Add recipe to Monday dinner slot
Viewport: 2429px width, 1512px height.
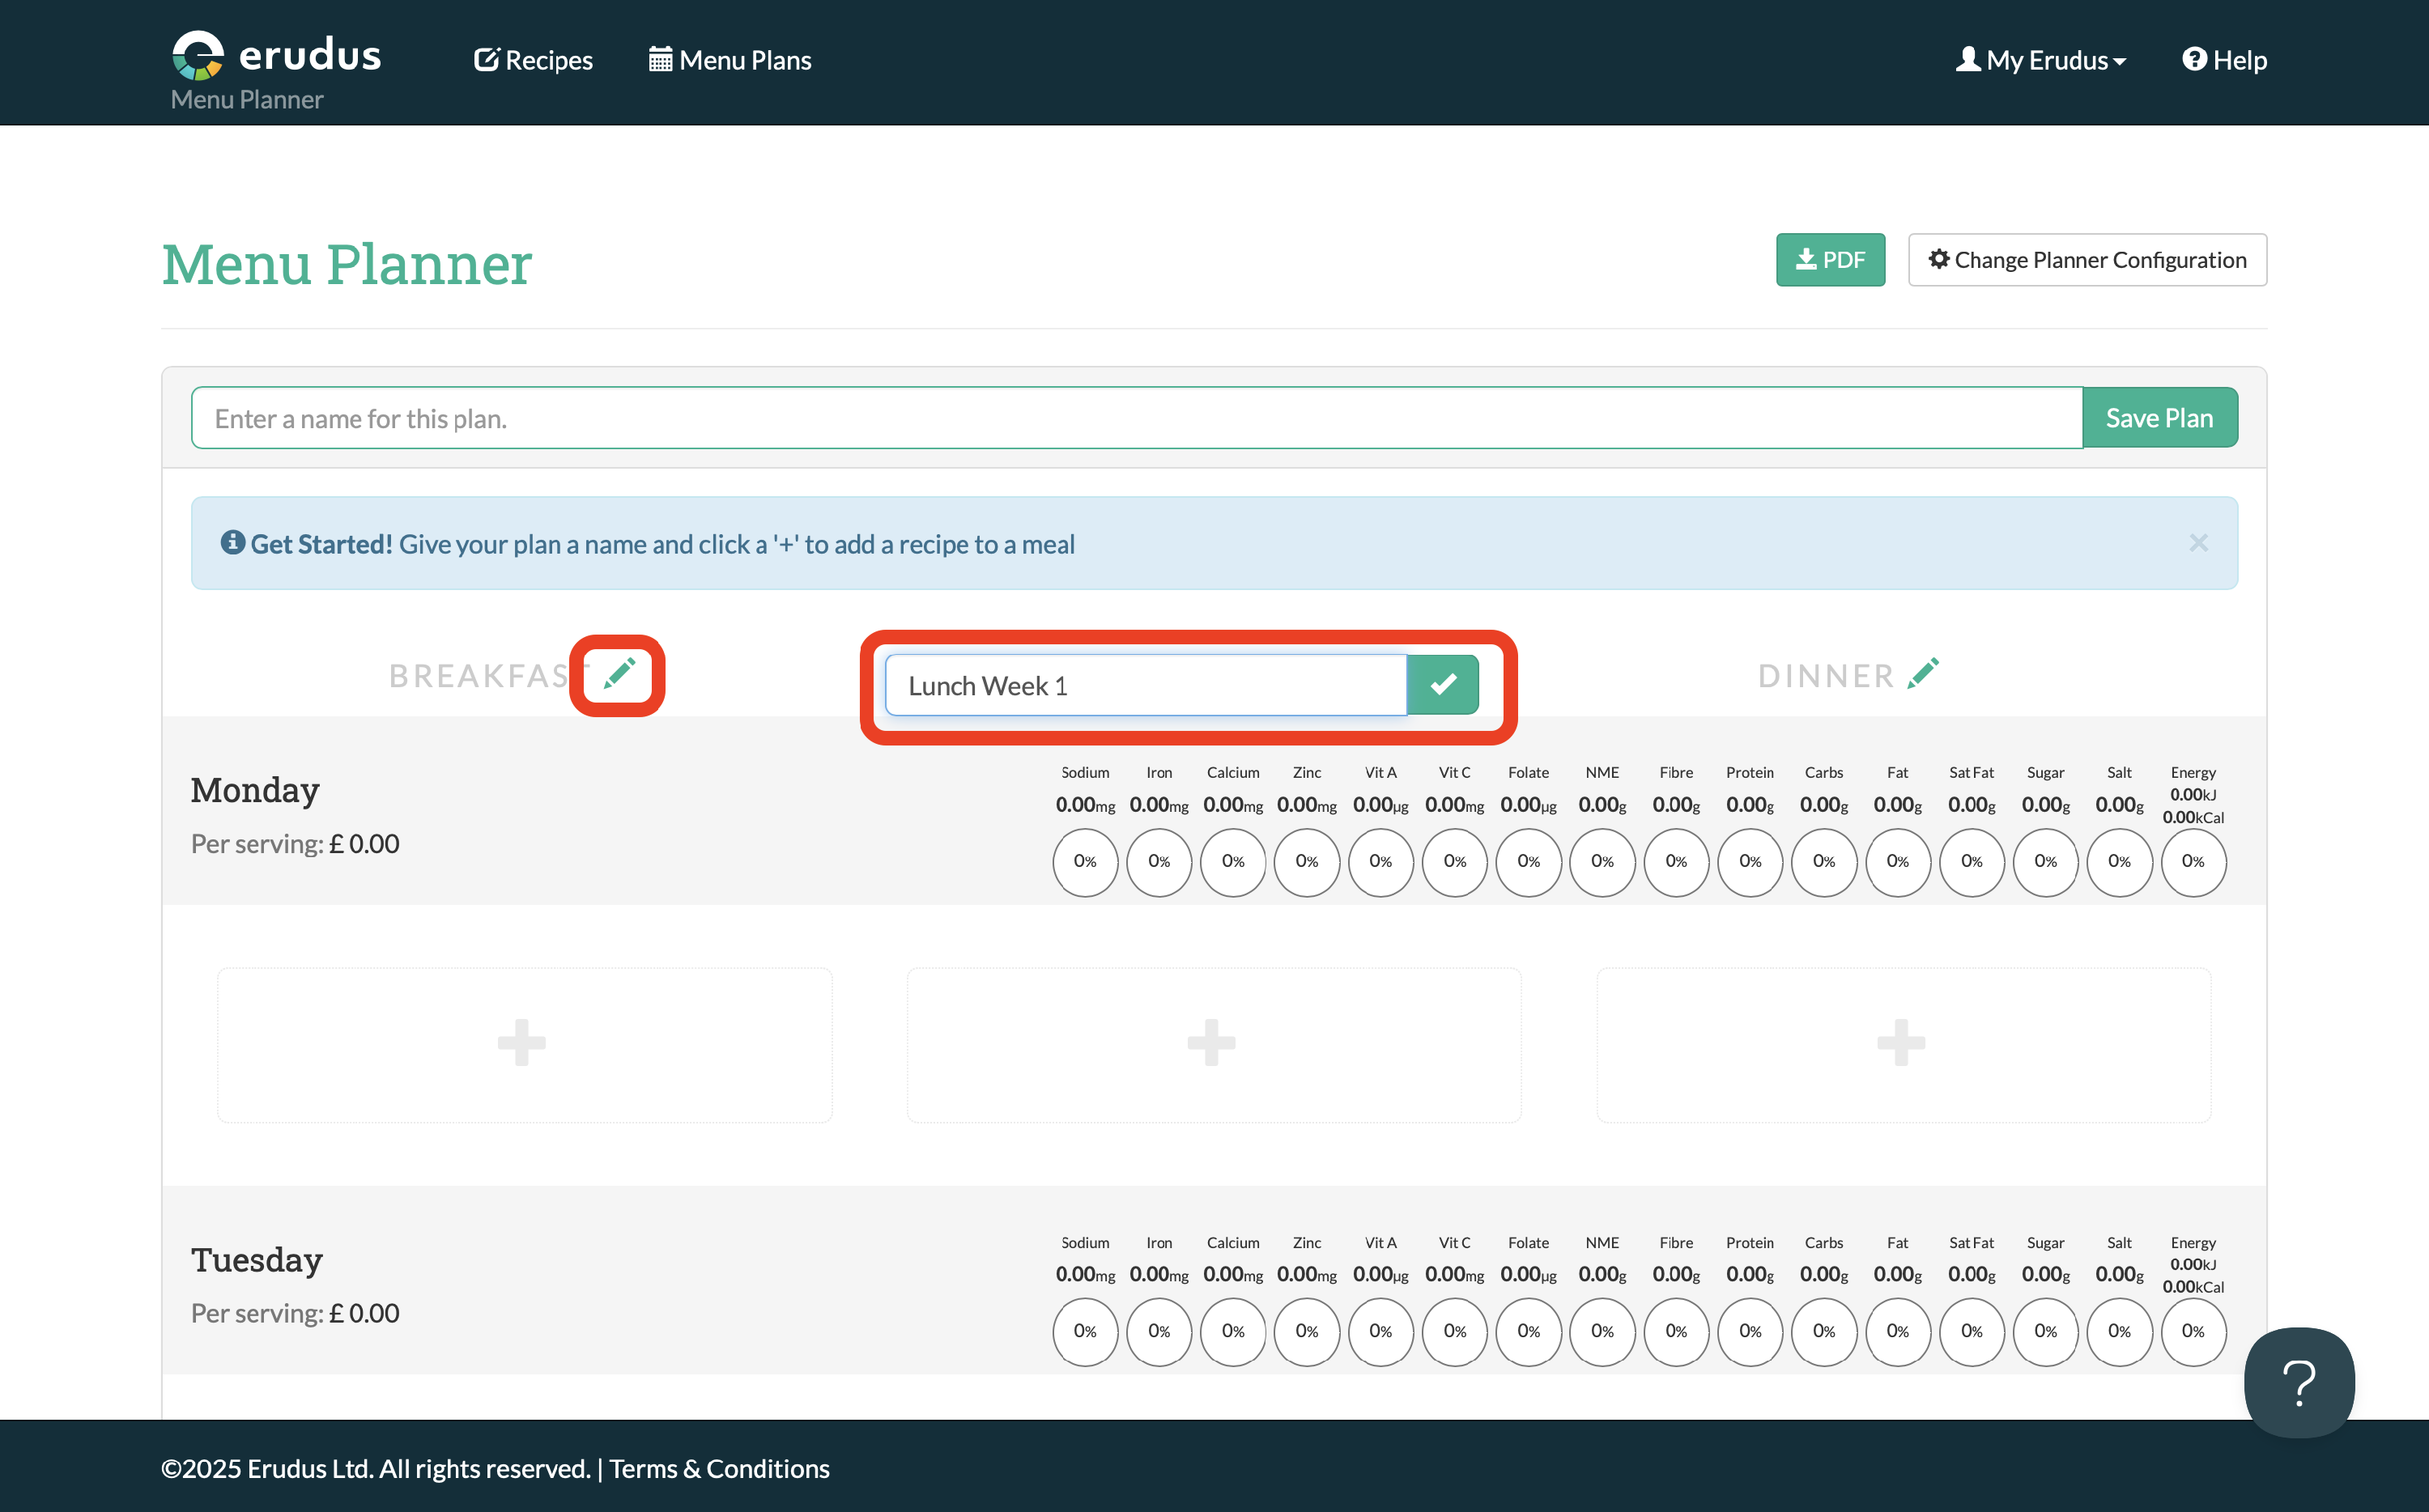(x=1901, y=1044)
